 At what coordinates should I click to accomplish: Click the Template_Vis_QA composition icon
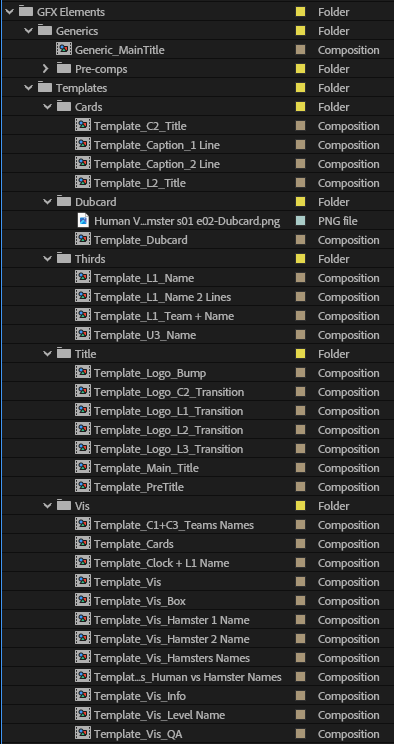(83, 733)
